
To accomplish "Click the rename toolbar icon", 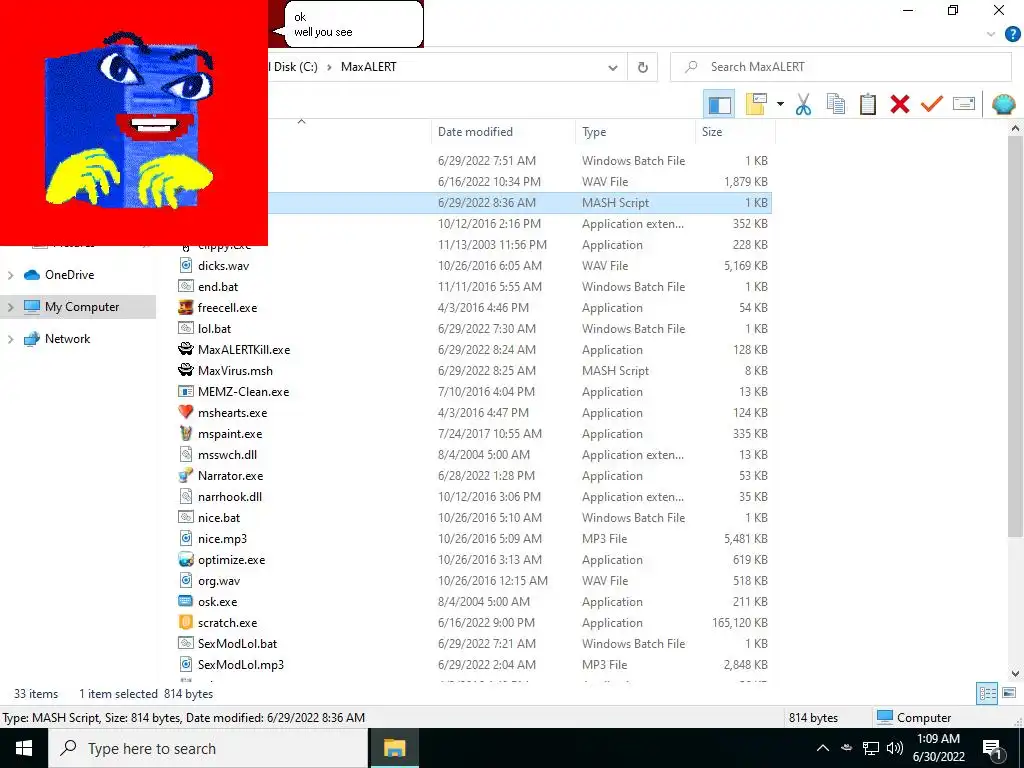I will (x=964, y=104).
